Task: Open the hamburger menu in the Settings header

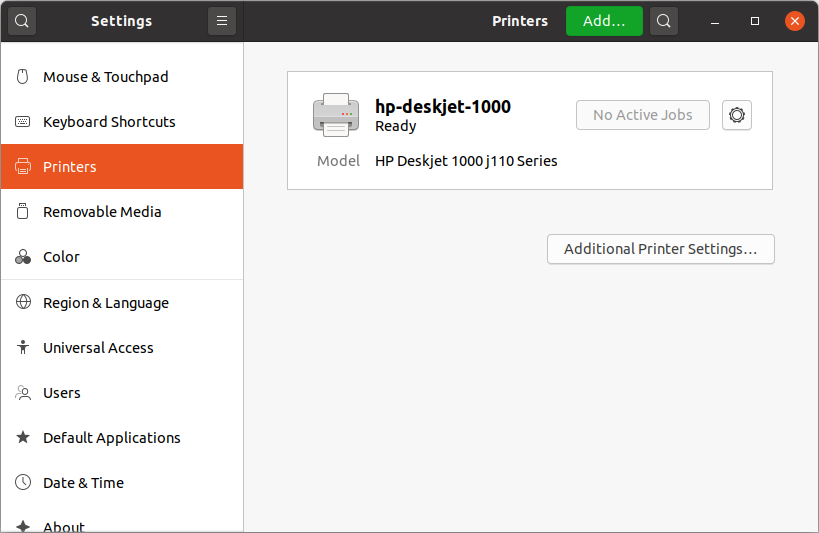Action: [x=222, y=21]
